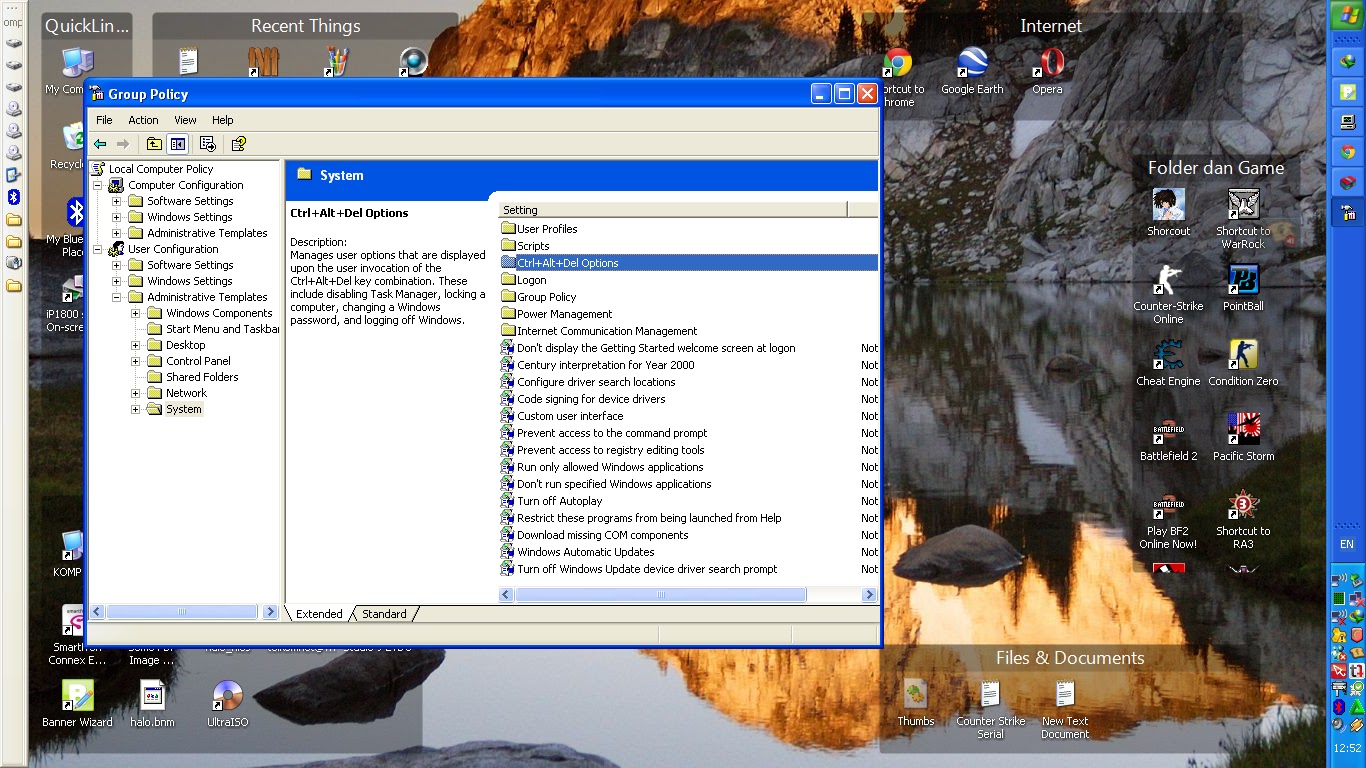Click the settings list scroll-right arrow

[x=869, y=595]
